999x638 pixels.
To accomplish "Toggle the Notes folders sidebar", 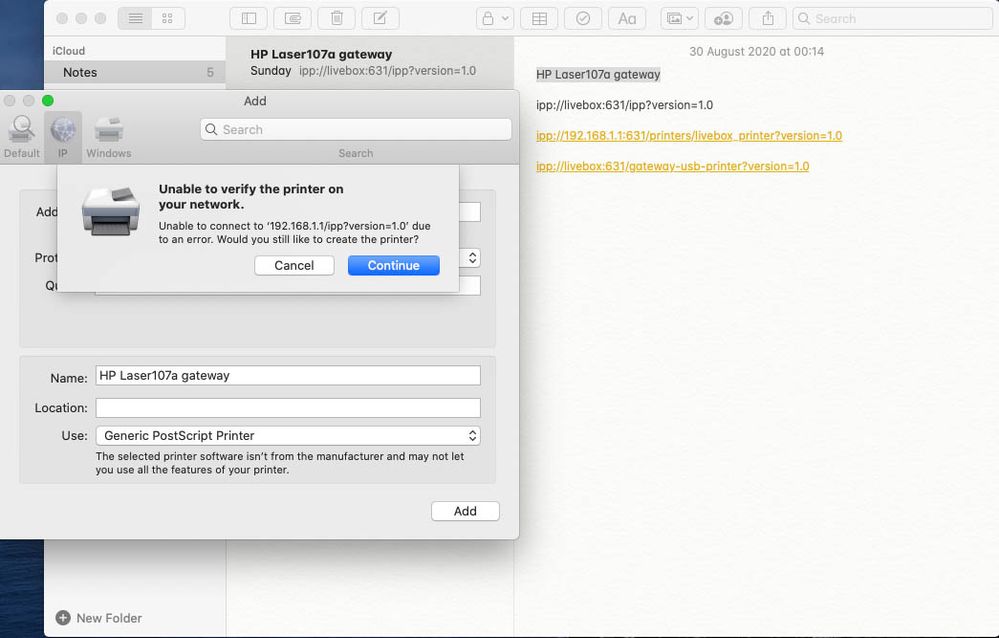I will point(248,18).
